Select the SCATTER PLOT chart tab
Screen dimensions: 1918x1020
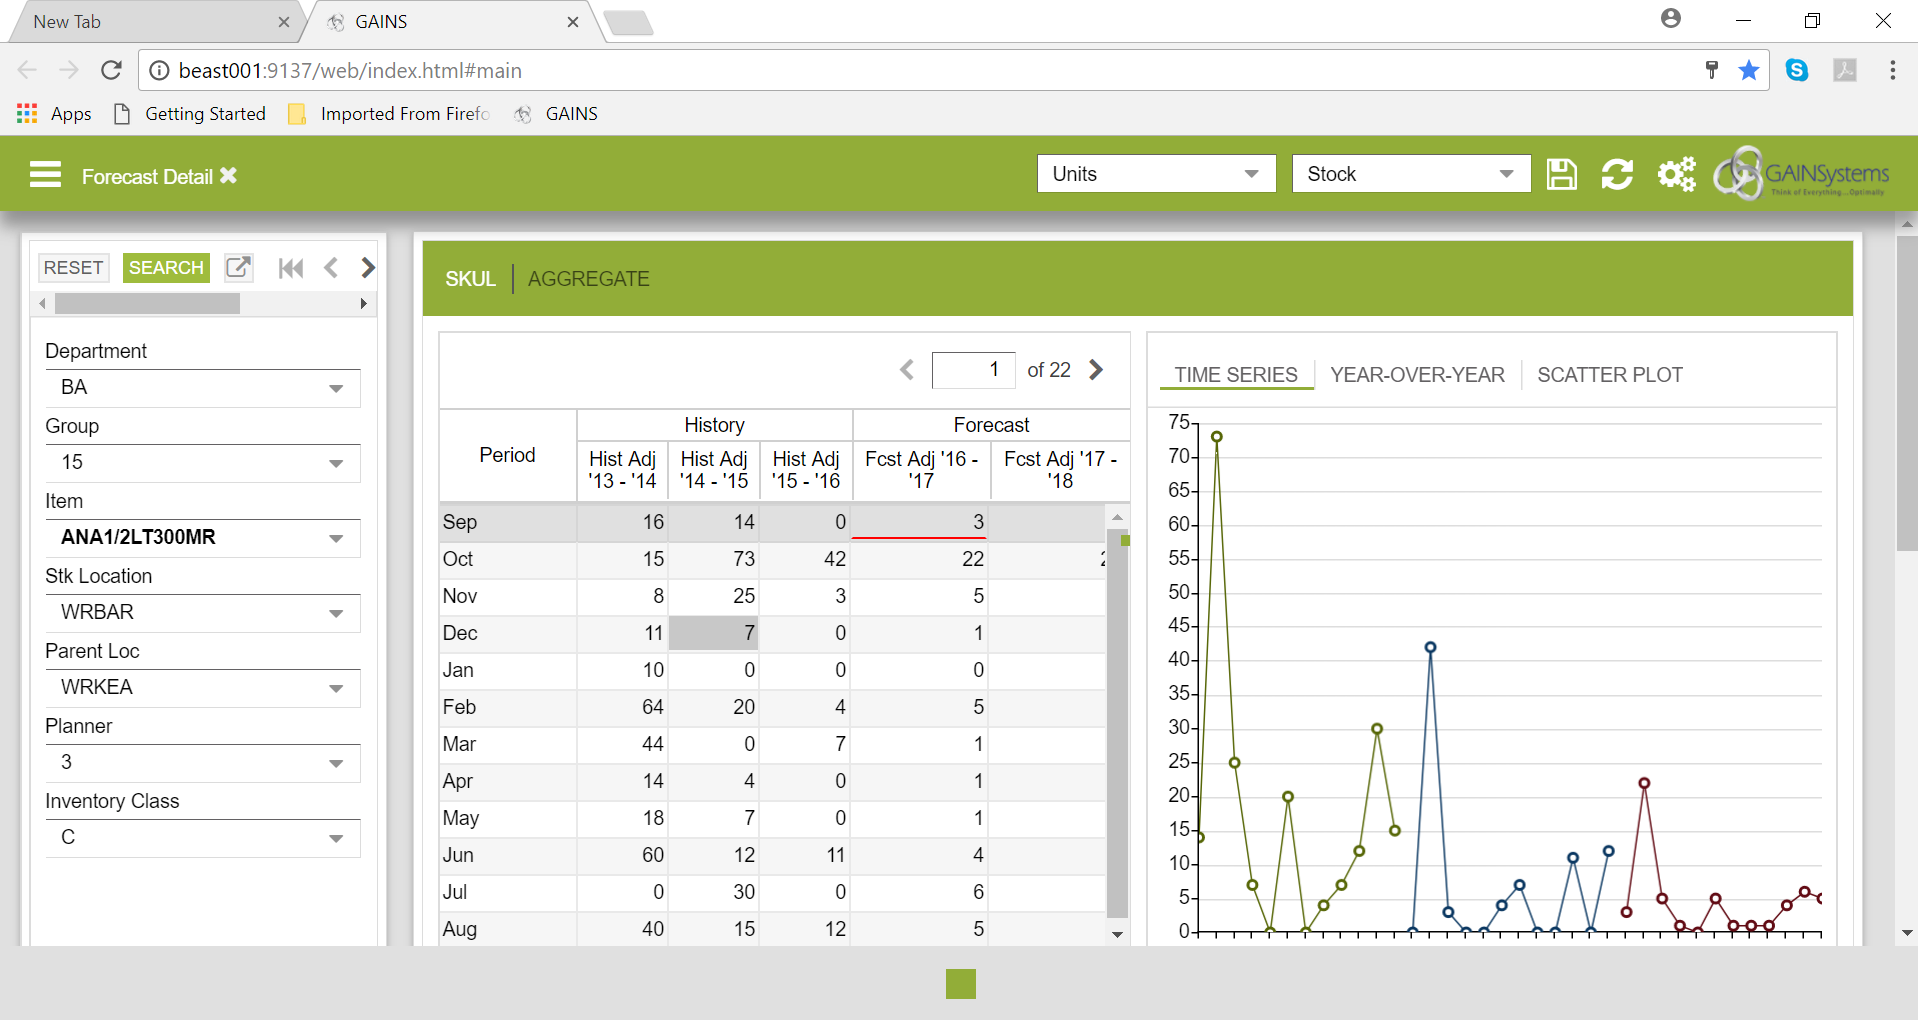pos(1610,375)
